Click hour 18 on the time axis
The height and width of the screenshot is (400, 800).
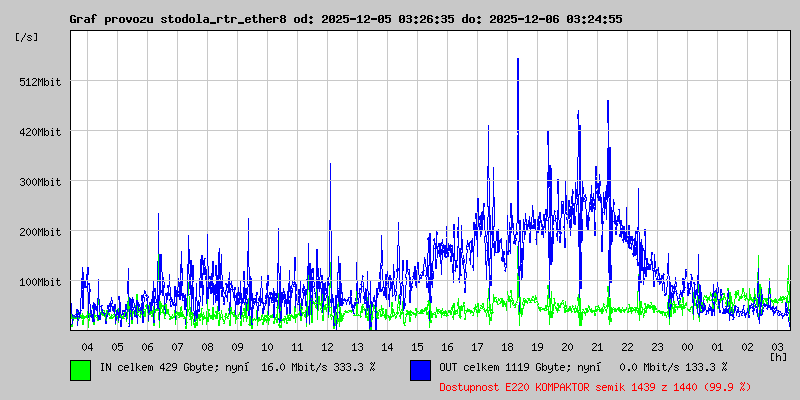[507, 346]
